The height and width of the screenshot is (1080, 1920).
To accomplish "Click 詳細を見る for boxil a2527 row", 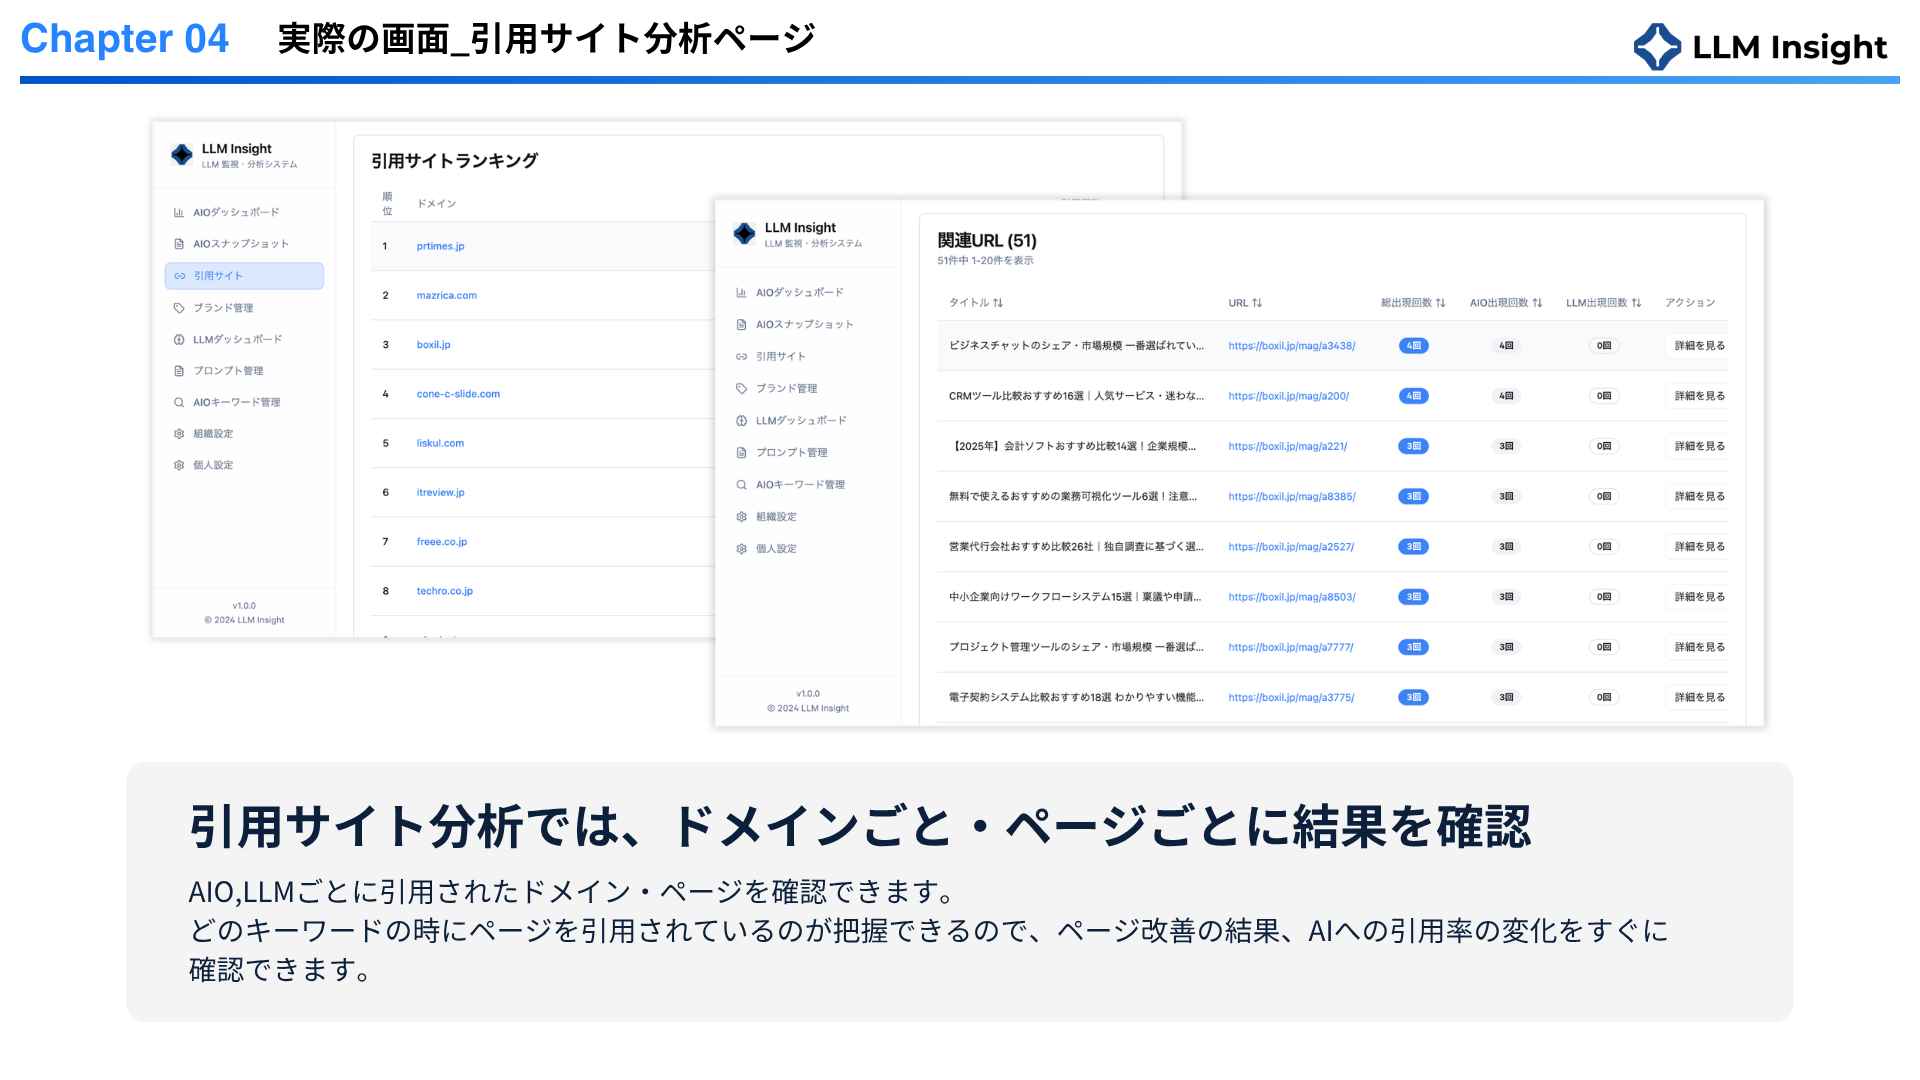I will pos(1700,547).
